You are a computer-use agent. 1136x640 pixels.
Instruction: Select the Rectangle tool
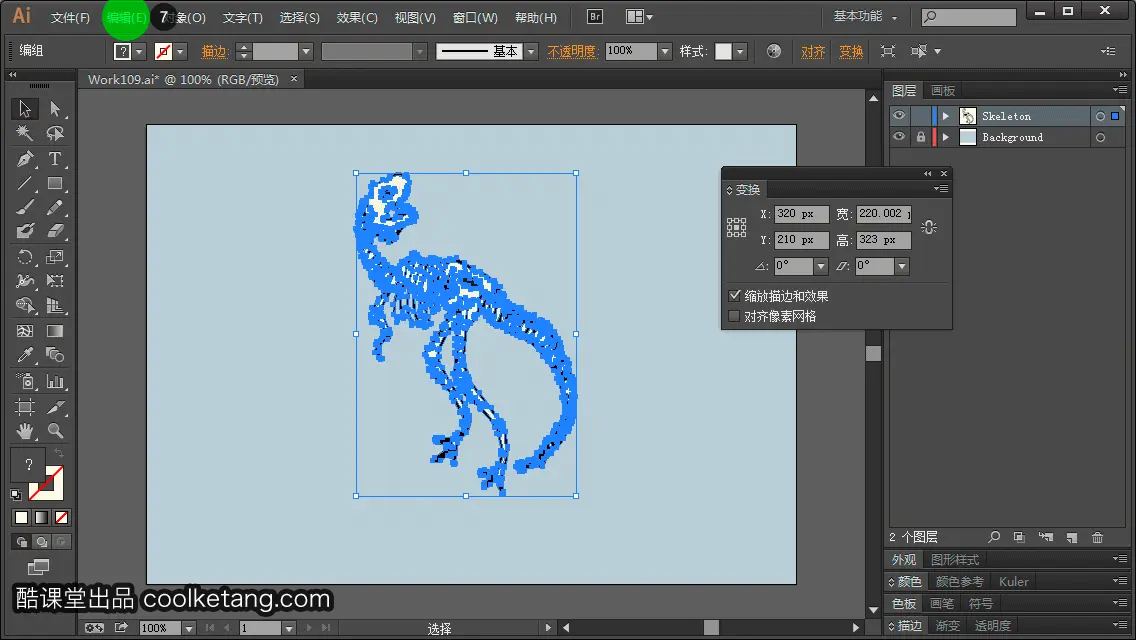55,183
